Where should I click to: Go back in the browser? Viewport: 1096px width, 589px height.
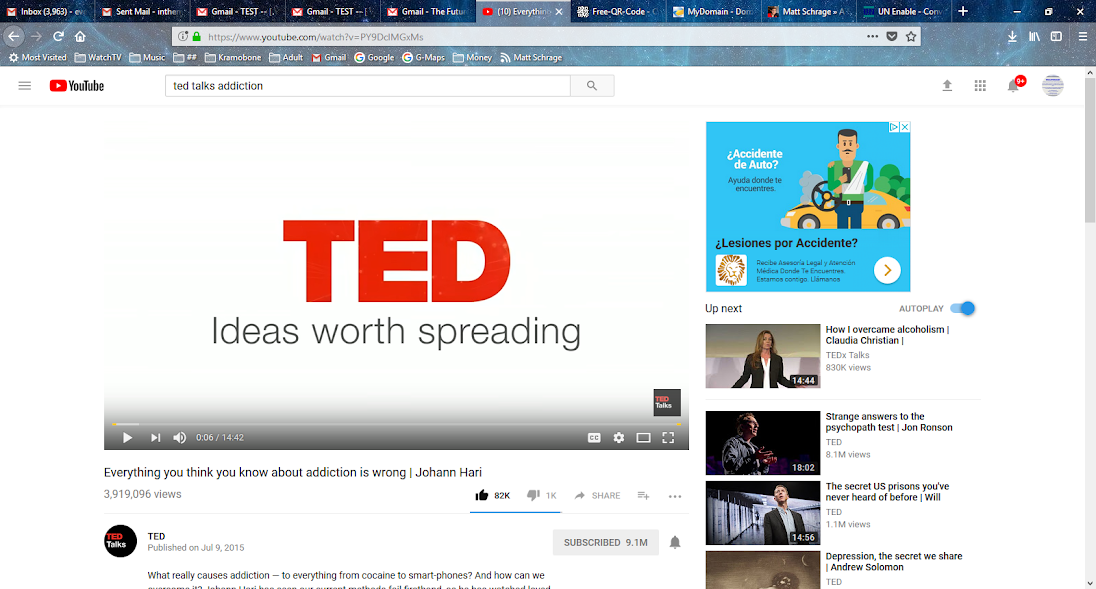[14, 36]
